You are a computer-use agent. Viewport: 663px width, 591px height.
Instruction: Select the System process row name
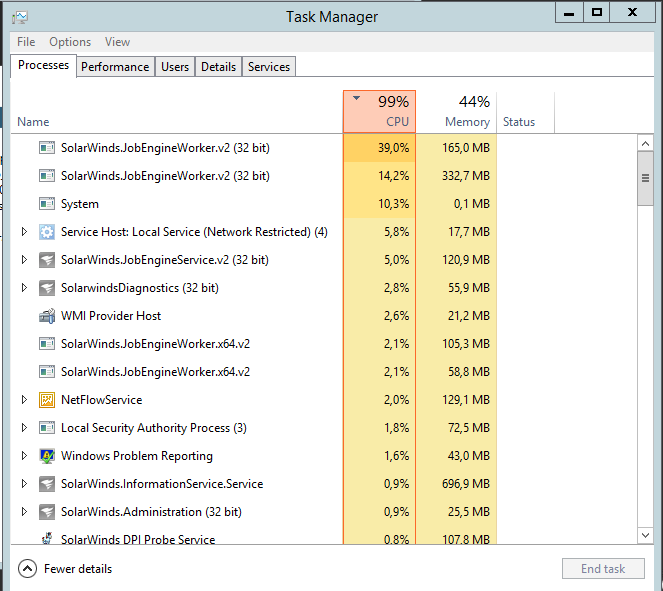click(x=80, y=204)
